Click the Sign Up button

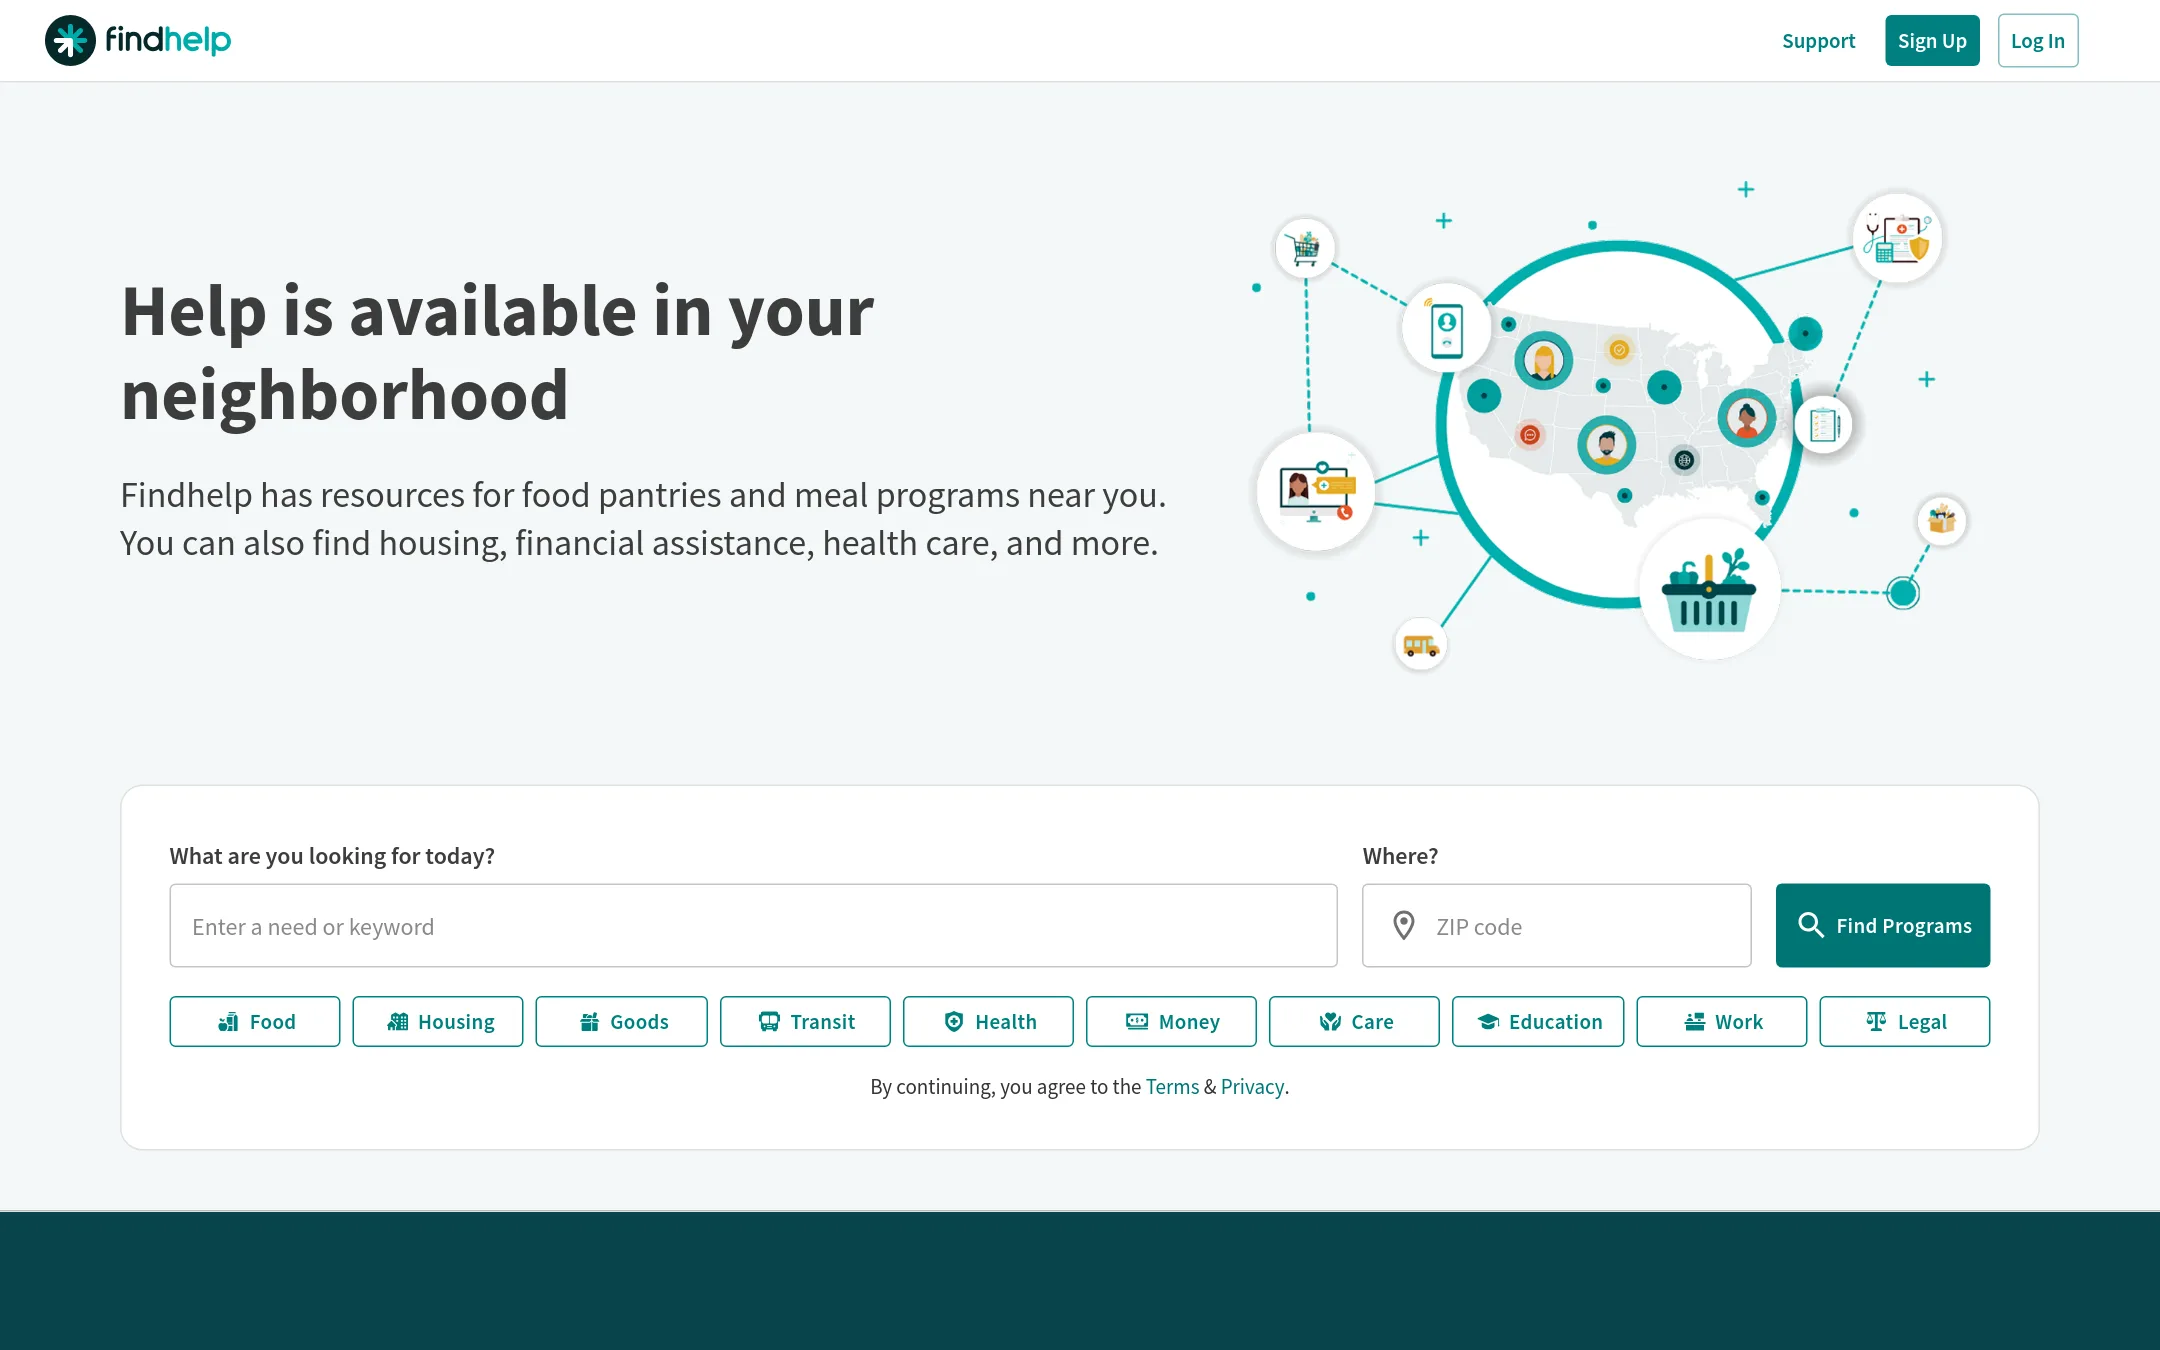[1932, 41]
